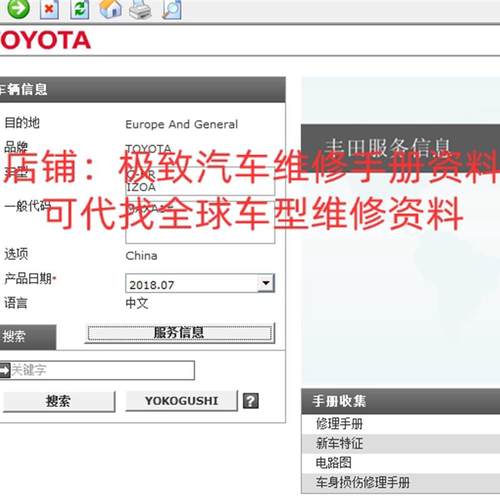Open the product date dropdown 2018.07

click(200, 284)
